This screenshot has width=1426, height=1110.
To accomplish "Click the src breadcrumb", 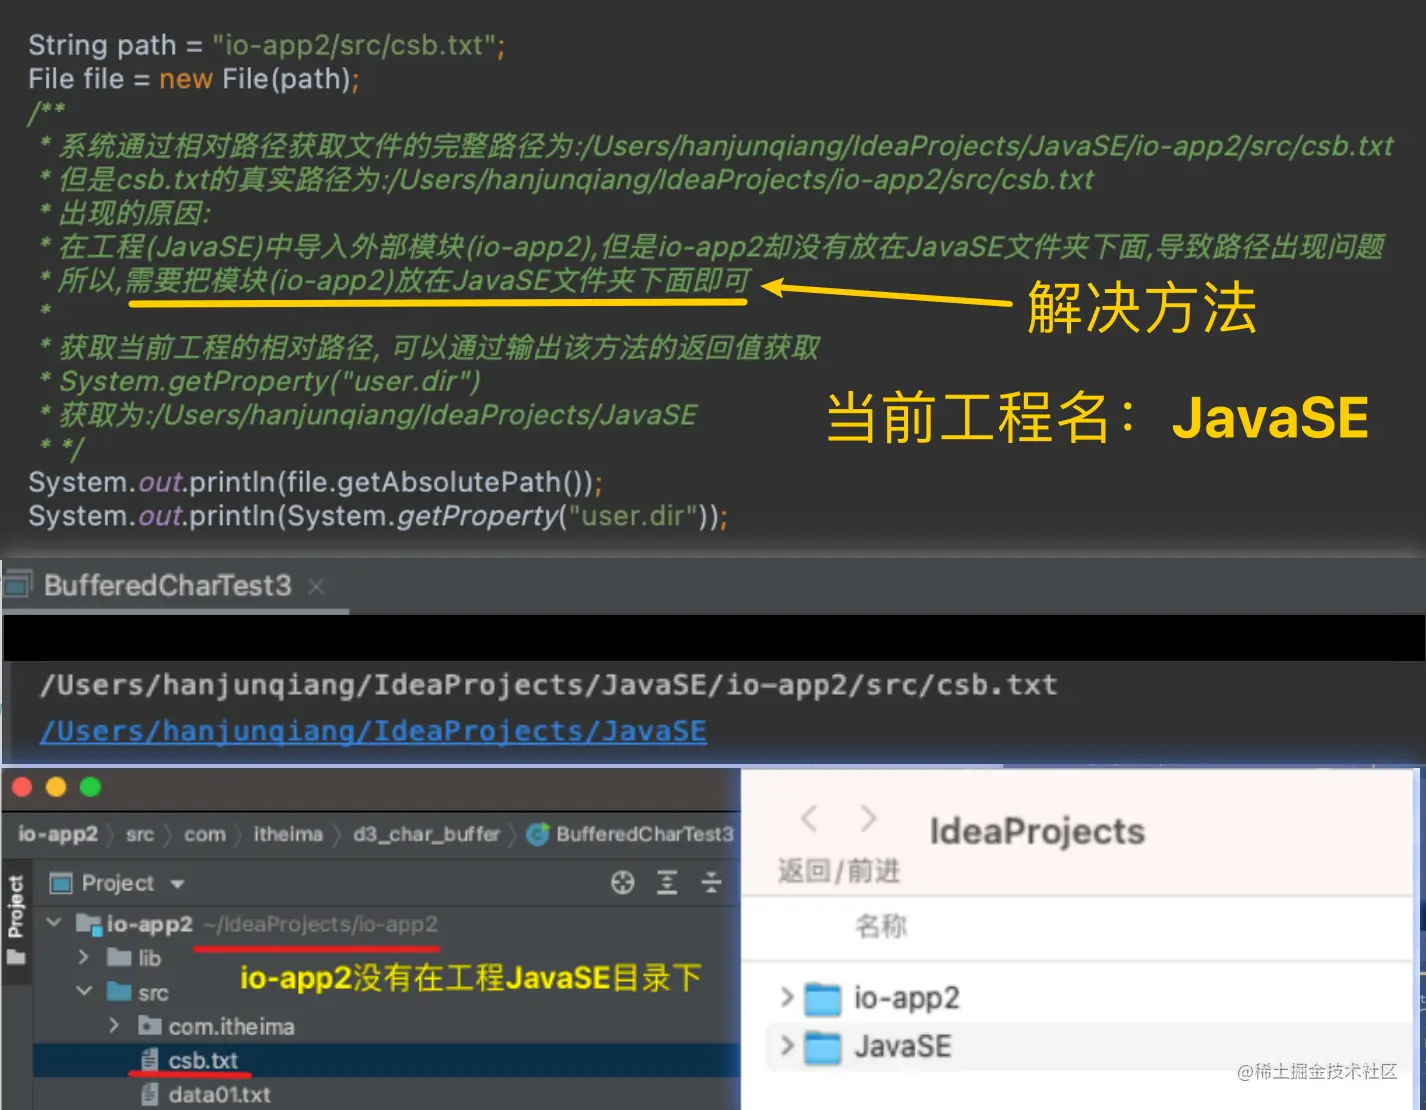I will tap(140, 834).
